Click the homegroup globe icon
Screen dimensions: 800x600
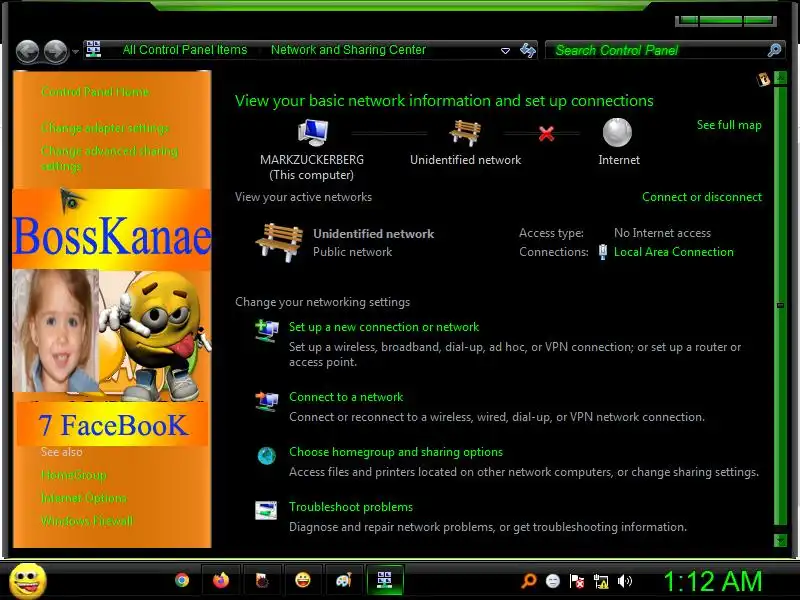pyautogui.click(x=266, y=456)
